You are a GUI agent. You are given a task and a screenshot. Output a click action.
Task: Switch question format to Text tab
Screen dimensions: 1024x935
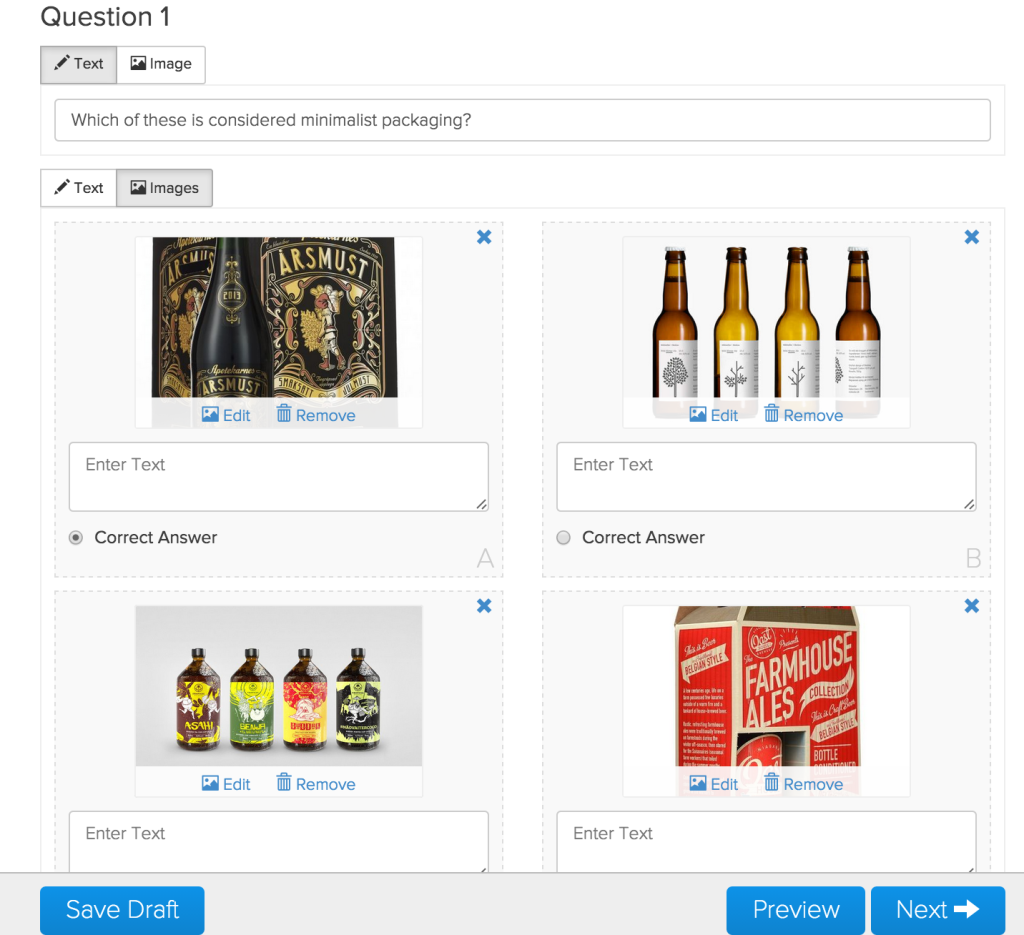(x=79, y=64)
